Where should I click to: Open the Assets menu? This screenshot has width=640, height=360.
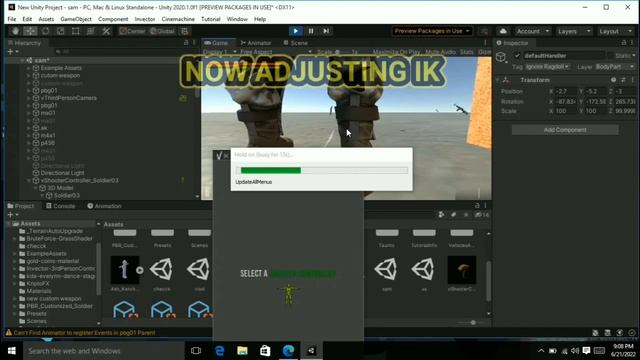click(x=46, y=19)
